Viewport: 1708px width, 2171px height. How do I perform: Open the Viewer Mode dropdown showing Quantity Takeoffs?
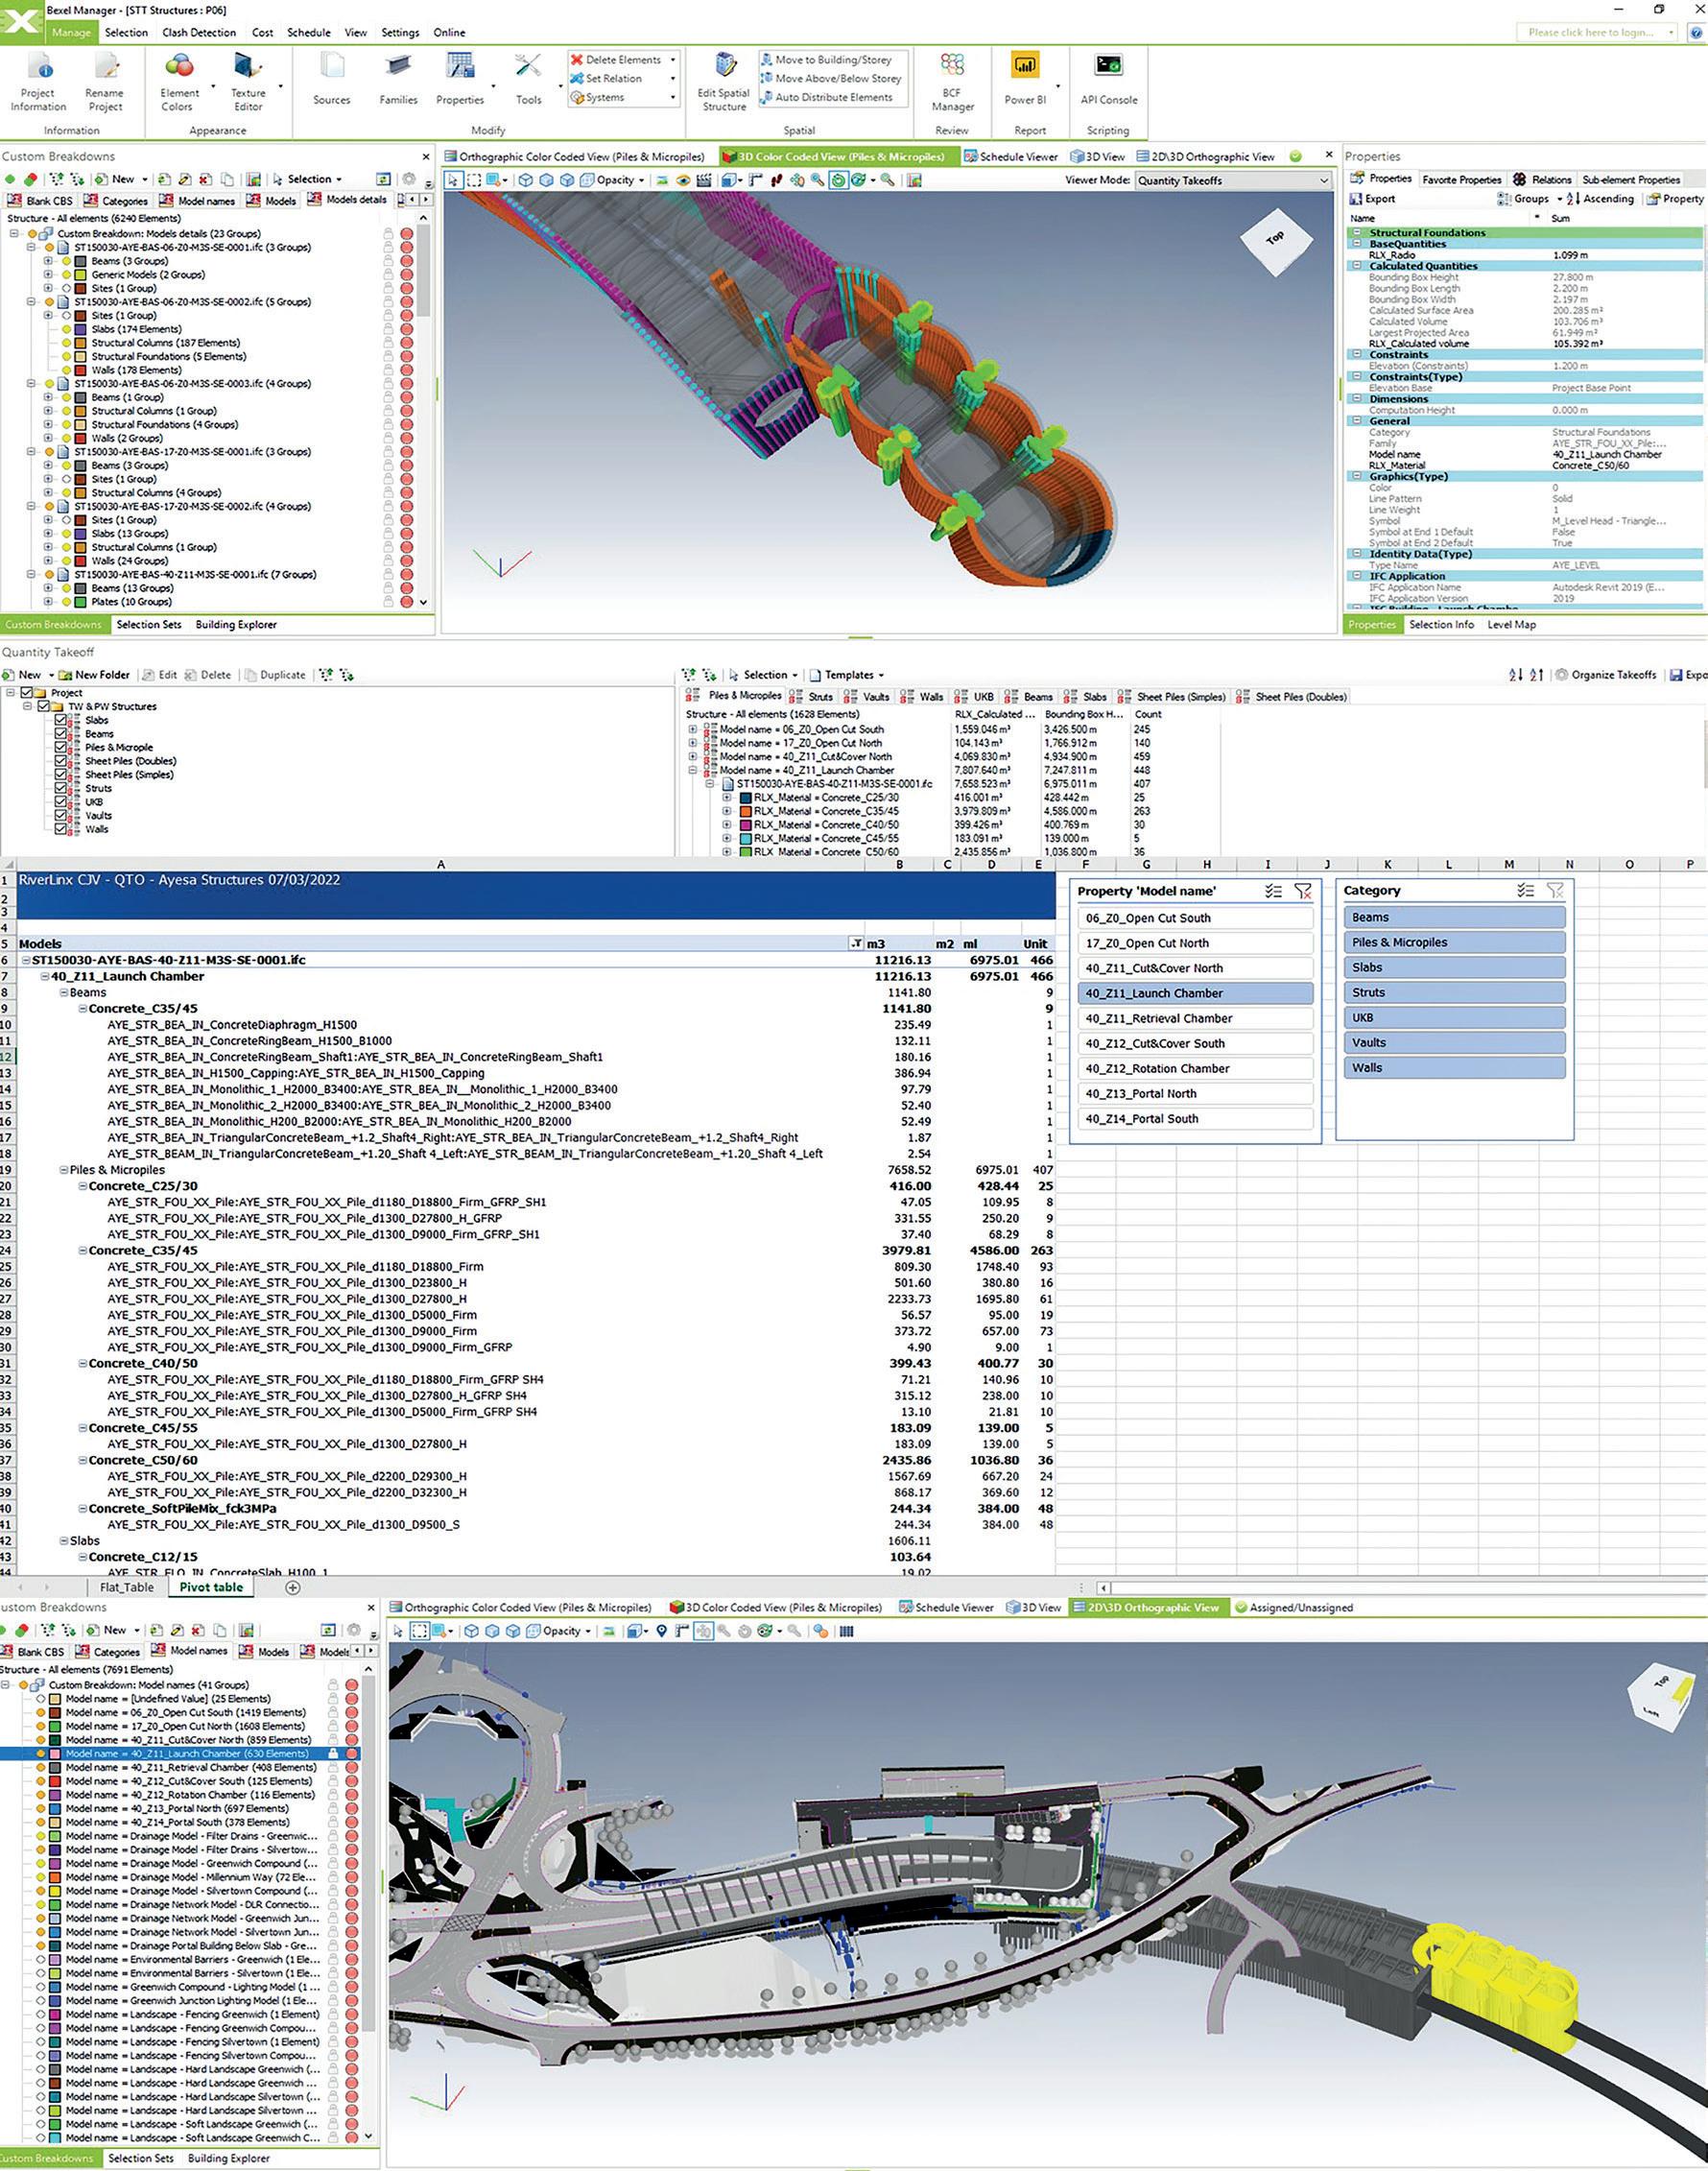click(x=1233, y=180)
